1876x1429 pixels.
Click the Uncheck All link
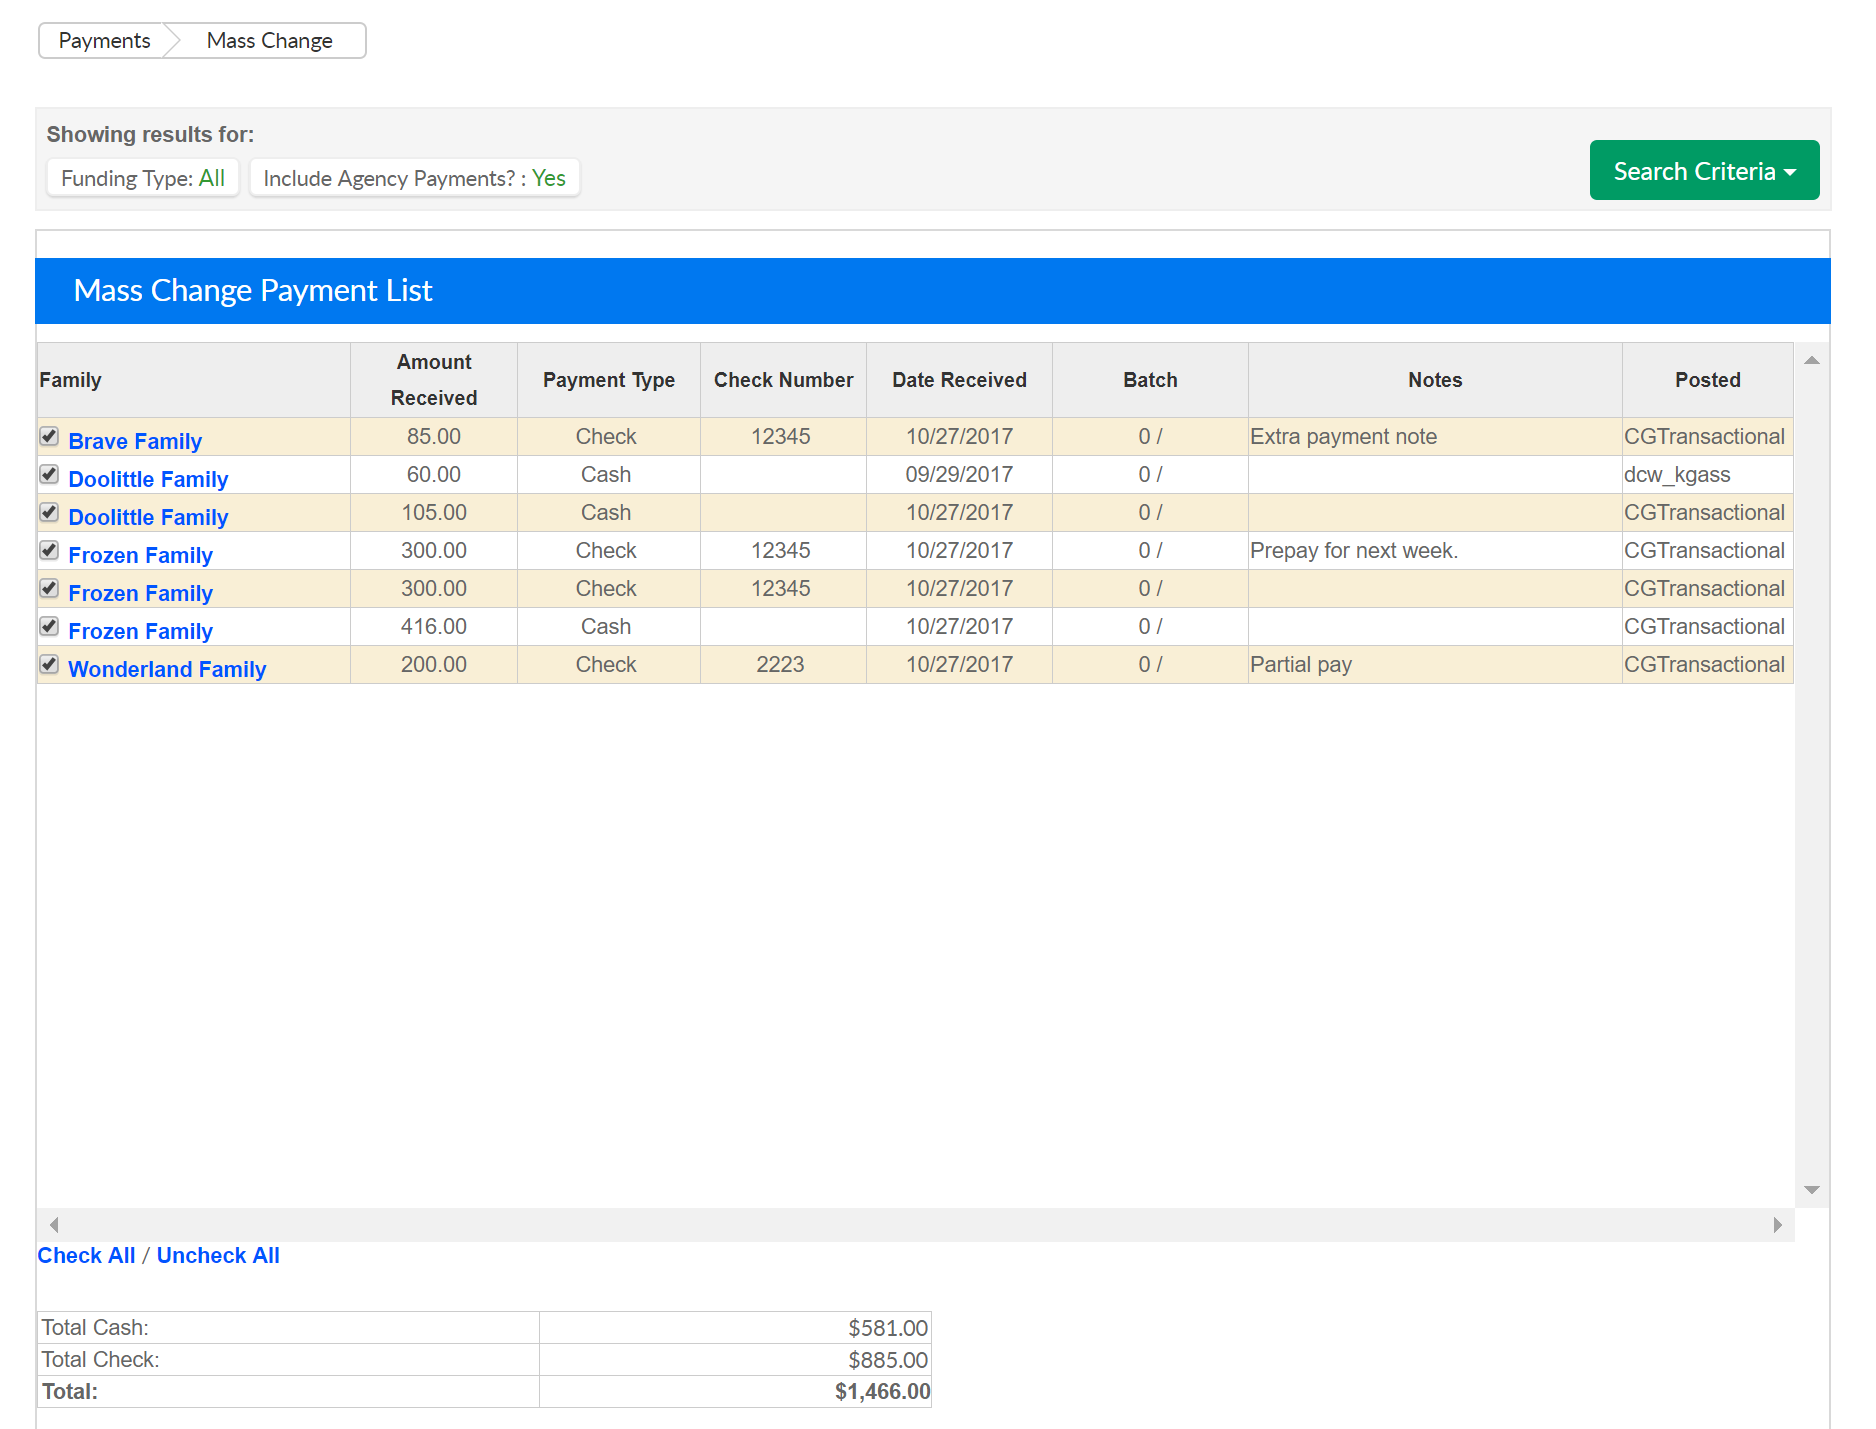pos(218,1255)
